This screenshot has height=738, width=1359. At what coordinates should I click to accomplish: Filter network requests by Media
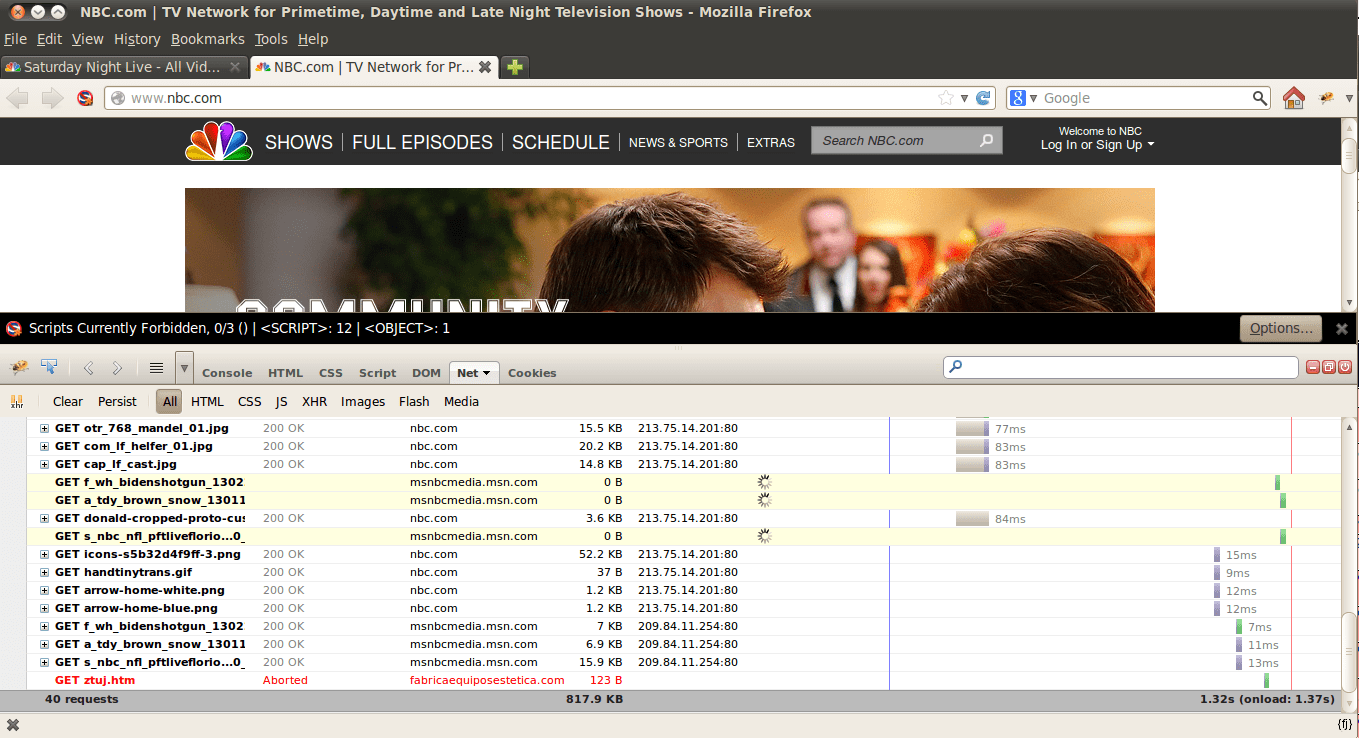pos(461,402)
